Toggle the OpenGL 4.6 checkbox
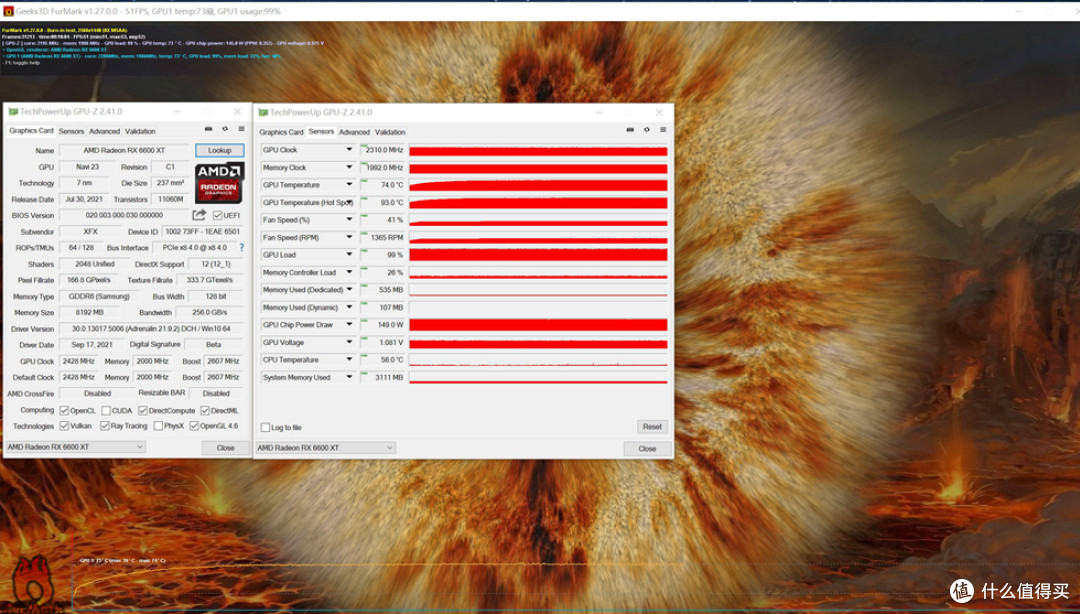 click(194, 426)
